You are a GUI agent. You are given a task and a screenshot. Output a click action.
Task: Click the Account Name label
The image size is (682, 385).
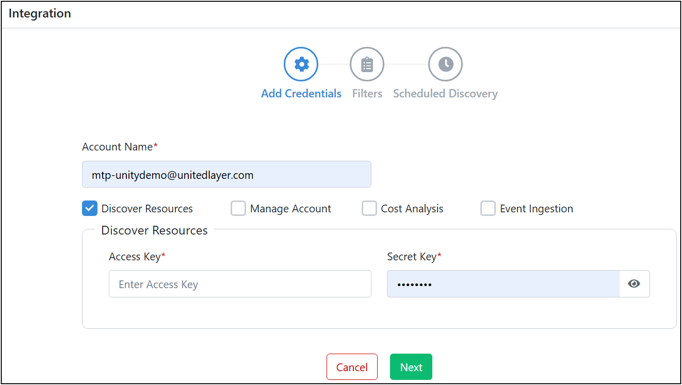[120, 147]
